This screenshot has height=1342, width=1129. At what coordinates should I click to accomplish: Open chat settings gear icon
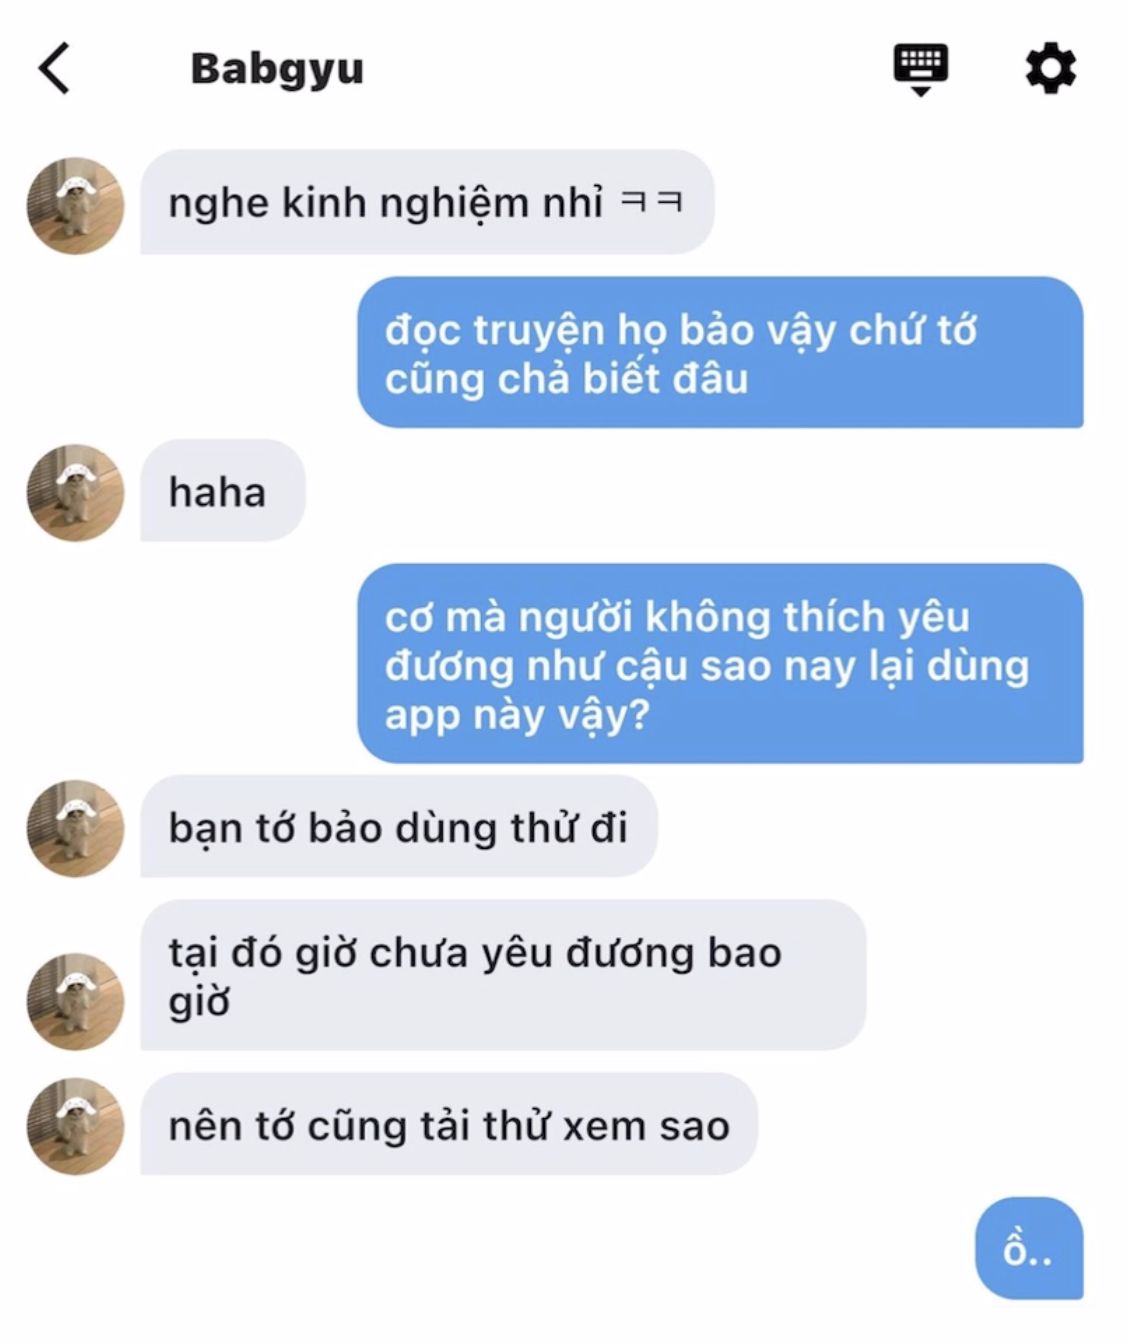[1050, 69]
